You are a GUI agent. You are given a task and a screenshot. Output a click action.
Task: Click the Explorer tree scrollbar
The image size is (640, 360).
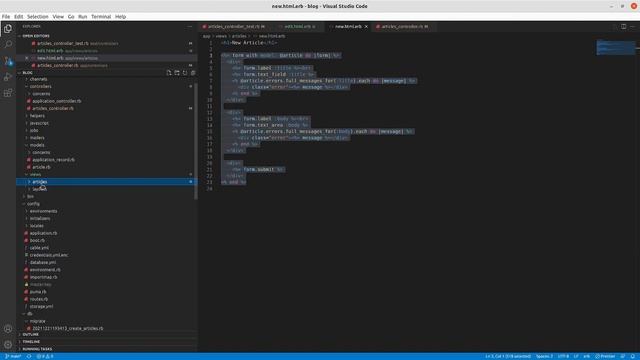(196, 141)
